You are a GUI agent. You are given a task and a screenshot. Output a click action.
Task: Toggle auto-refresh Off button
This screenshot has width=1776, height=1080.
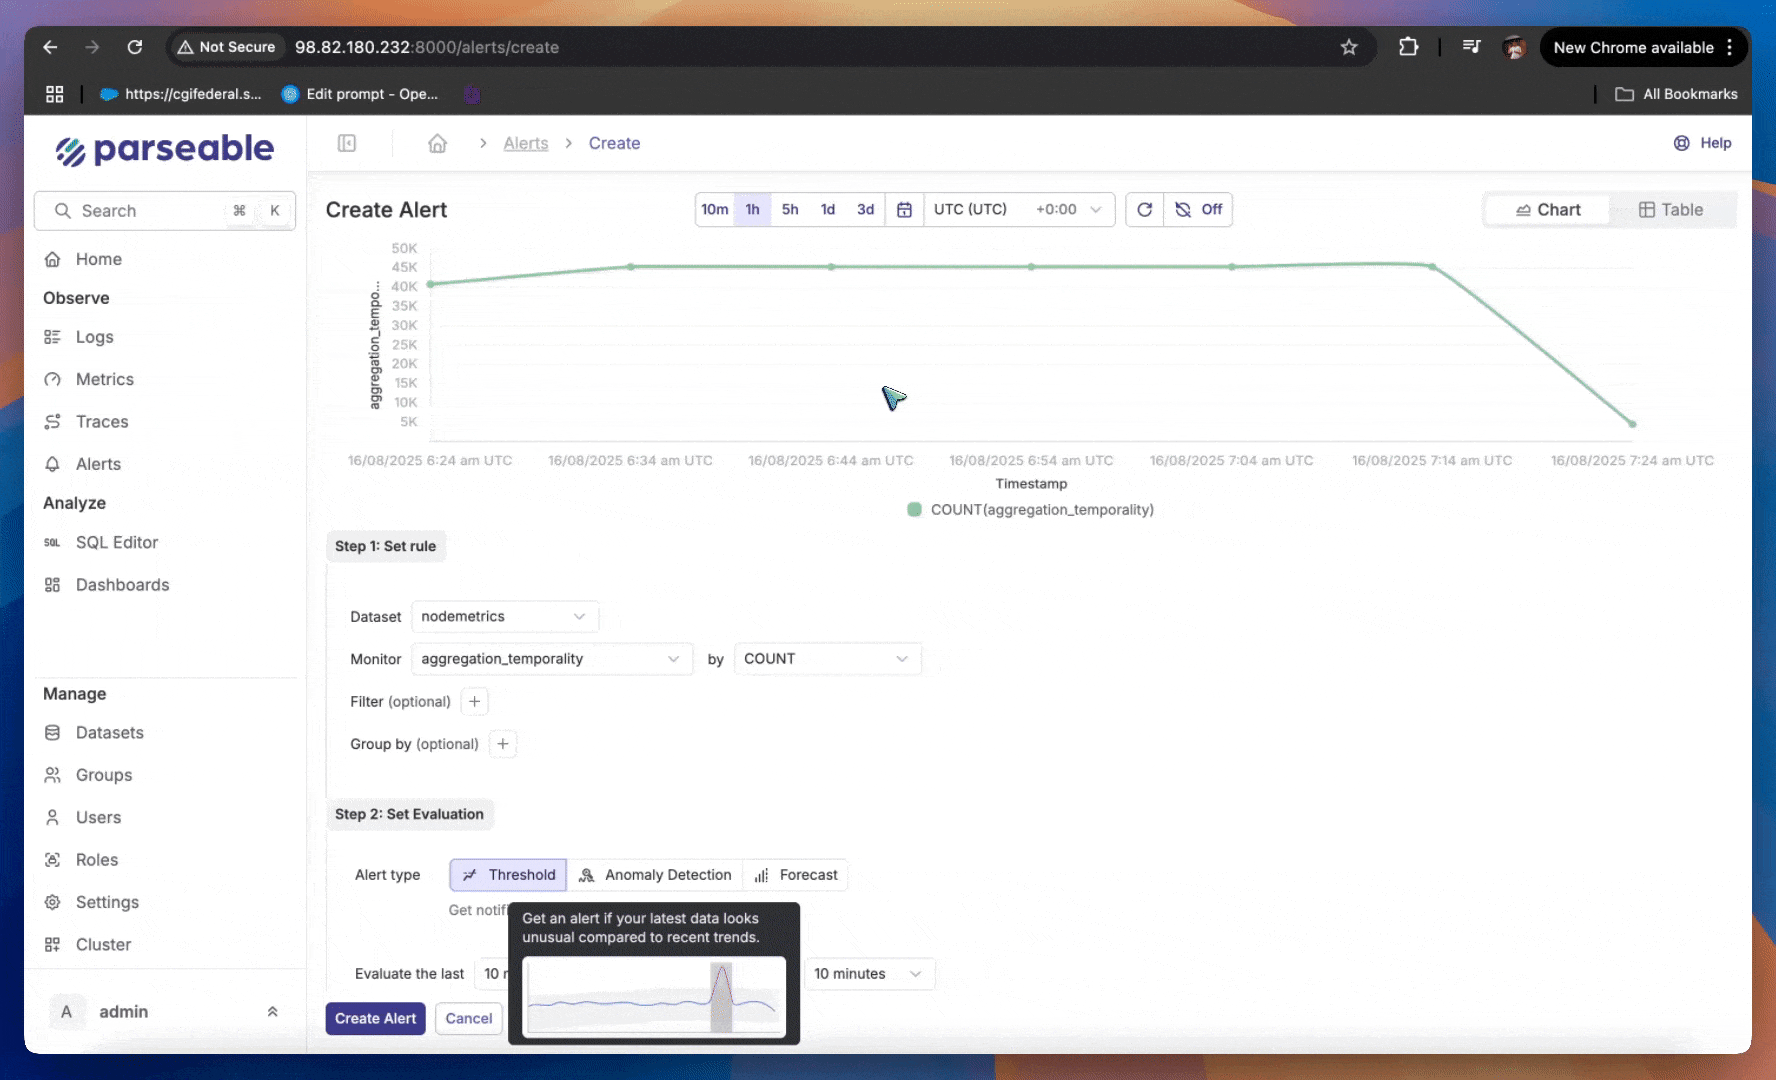click(x=1198, y=209)
